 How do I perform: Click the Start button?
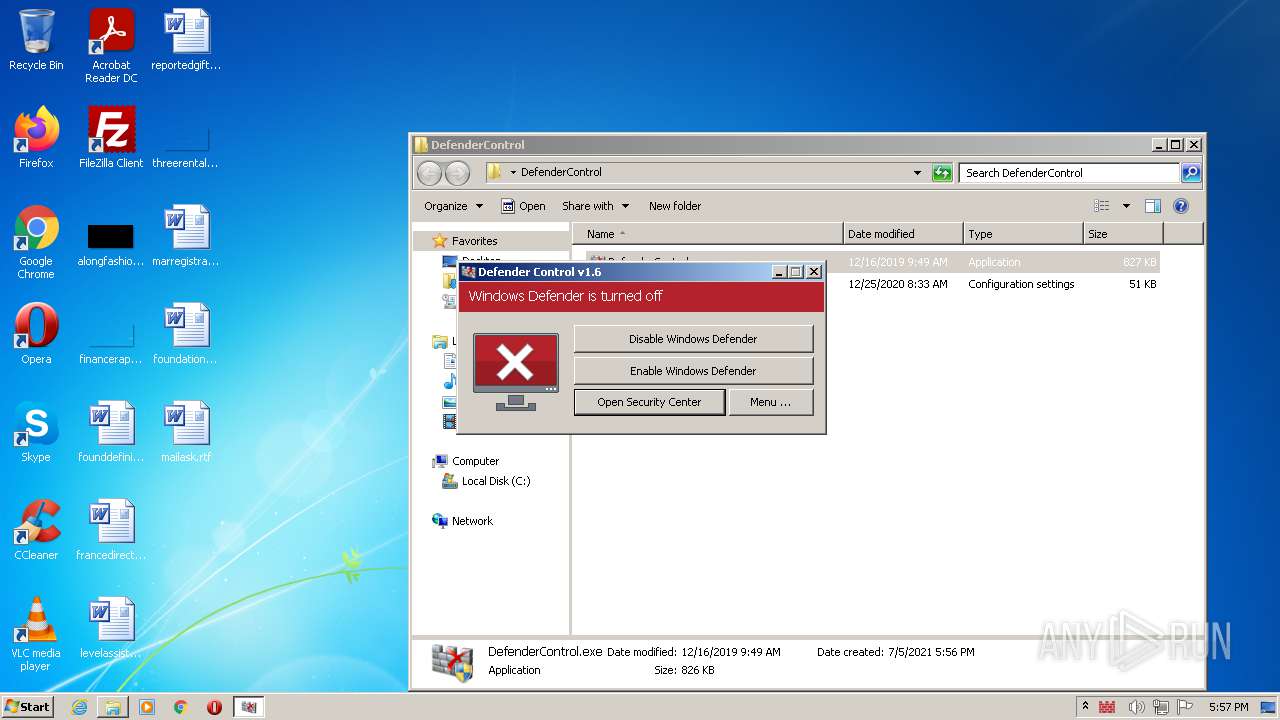(x=27, y=707)
